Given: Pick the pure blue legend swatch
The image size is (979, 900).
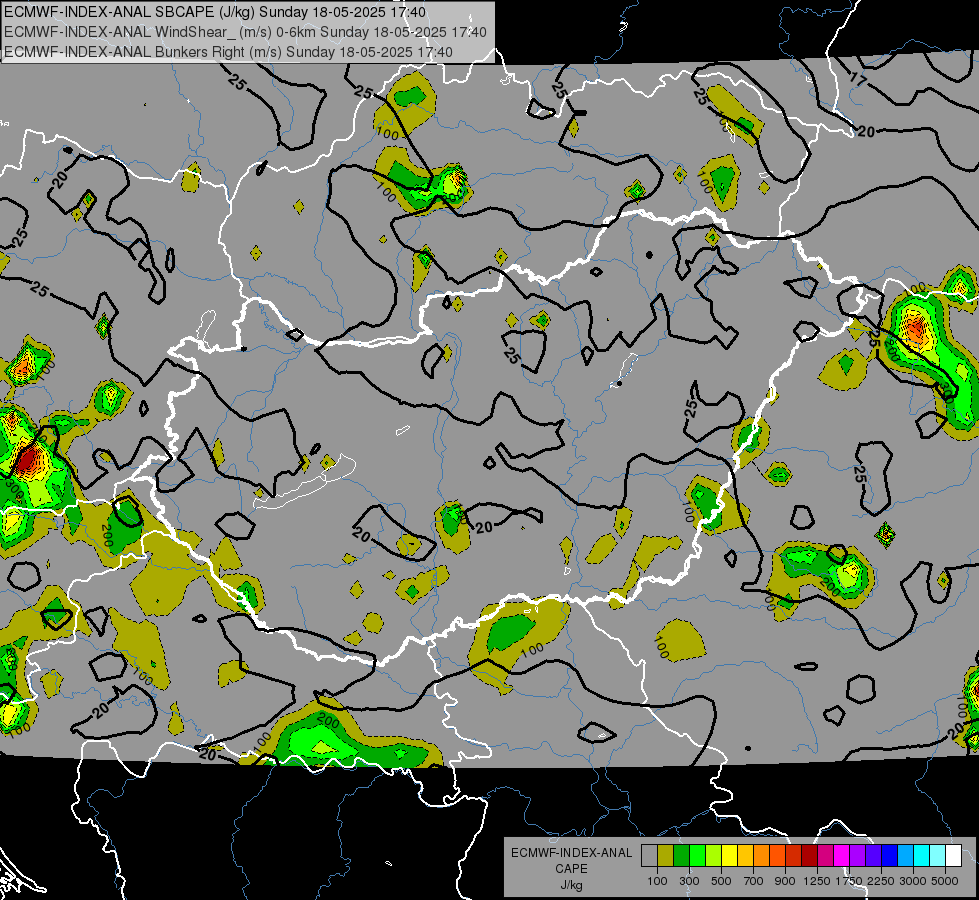Looking at the screenshot, I should point(889,855).
